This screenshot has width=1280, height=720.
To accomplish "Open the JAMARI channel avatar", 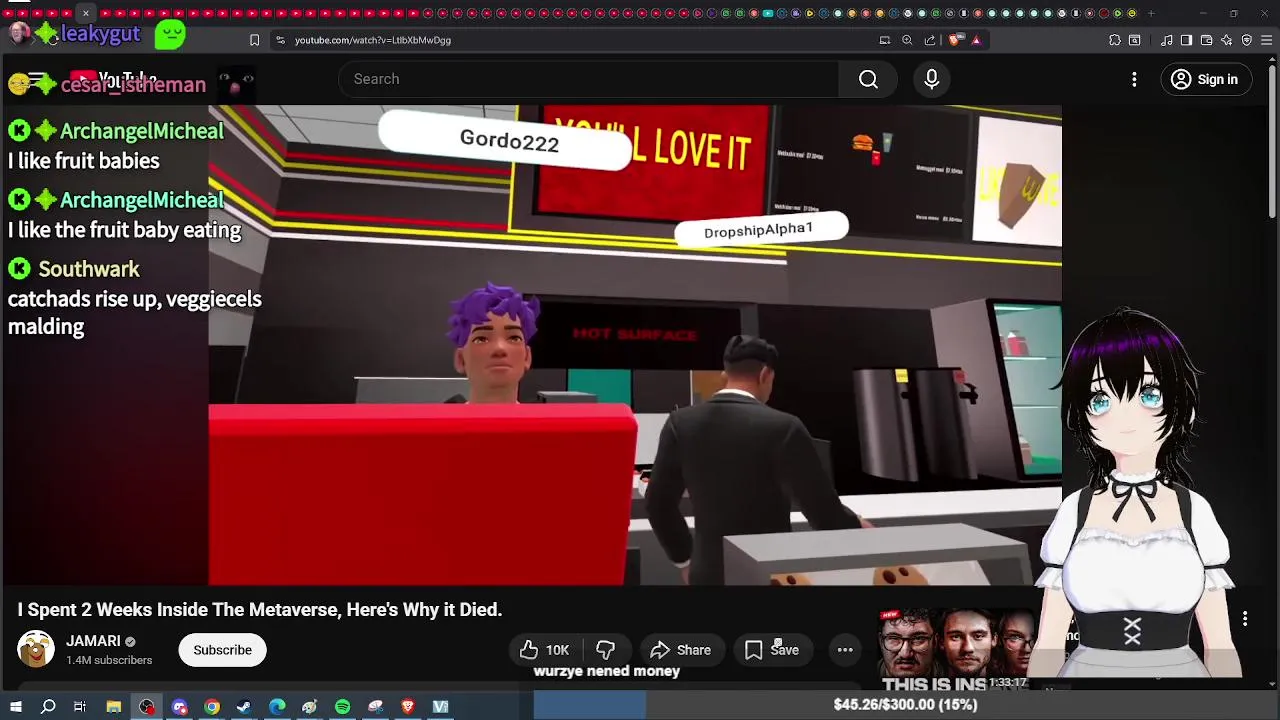I will (36, 650).
